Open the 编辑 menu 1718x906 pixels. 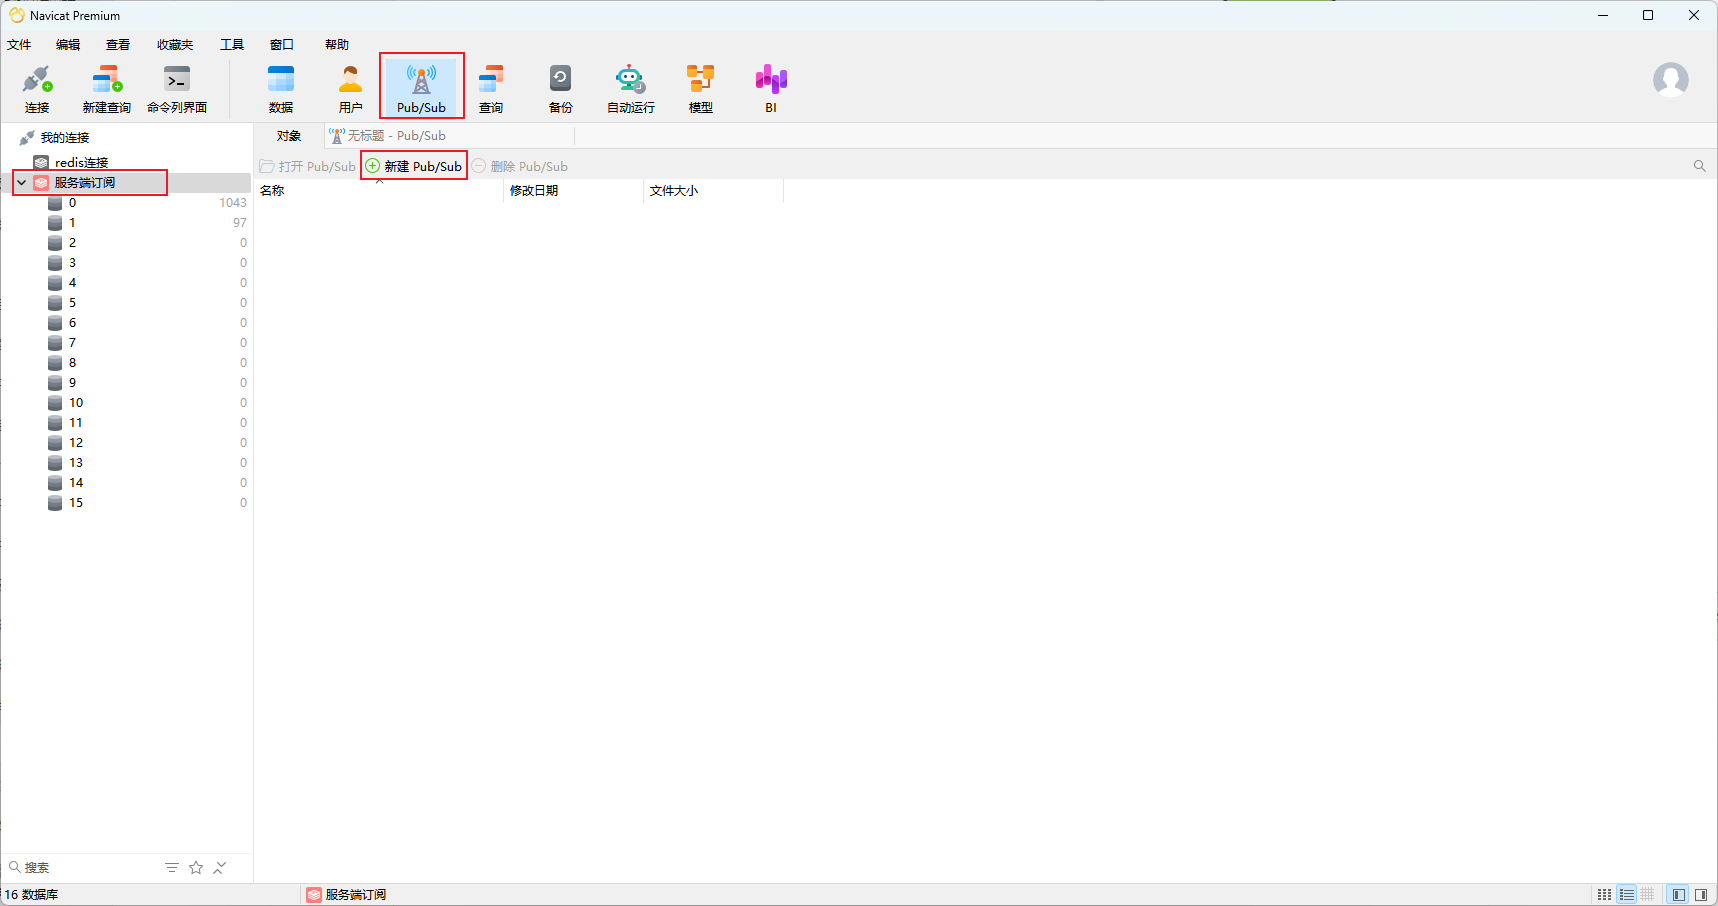[68, 45]
